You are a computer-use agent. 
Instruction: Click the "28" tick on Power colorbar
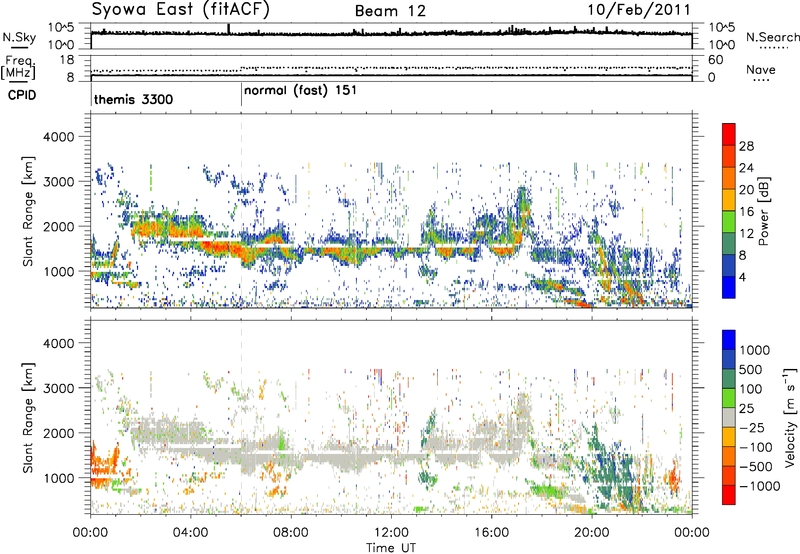pyautogui.click(x=746, y=146)
